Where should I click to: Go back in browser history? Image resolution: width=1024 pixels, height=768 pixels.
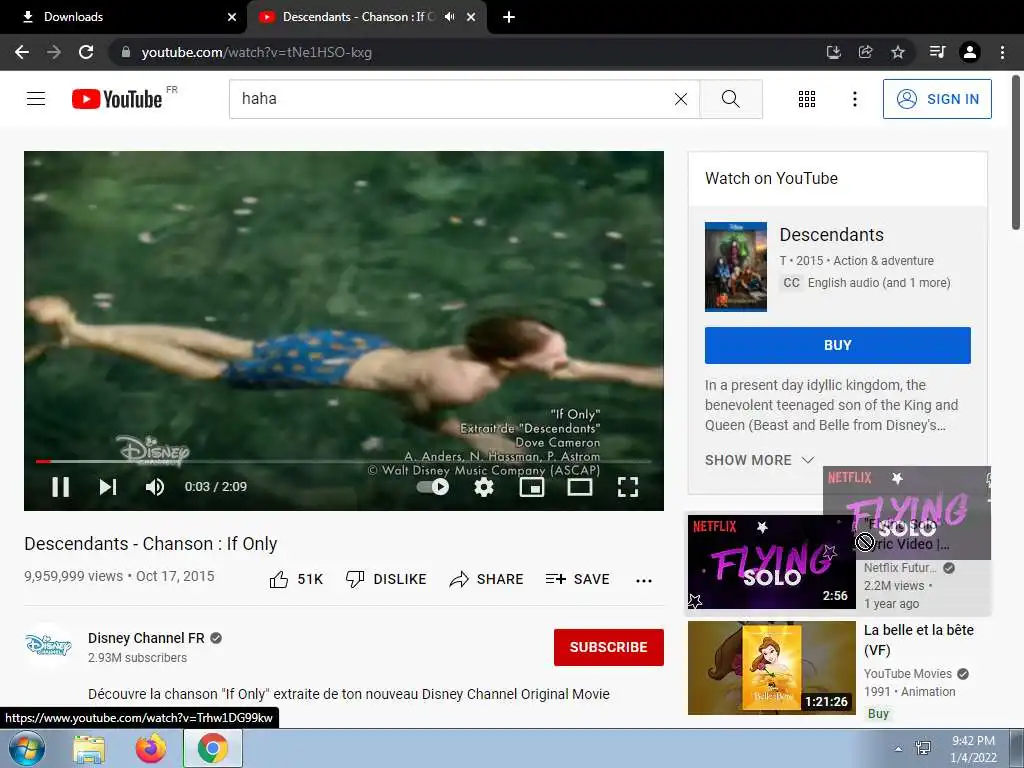22,52
